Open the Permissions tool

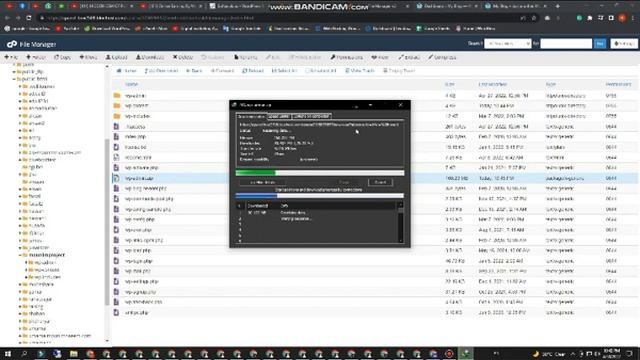[347, 58]
